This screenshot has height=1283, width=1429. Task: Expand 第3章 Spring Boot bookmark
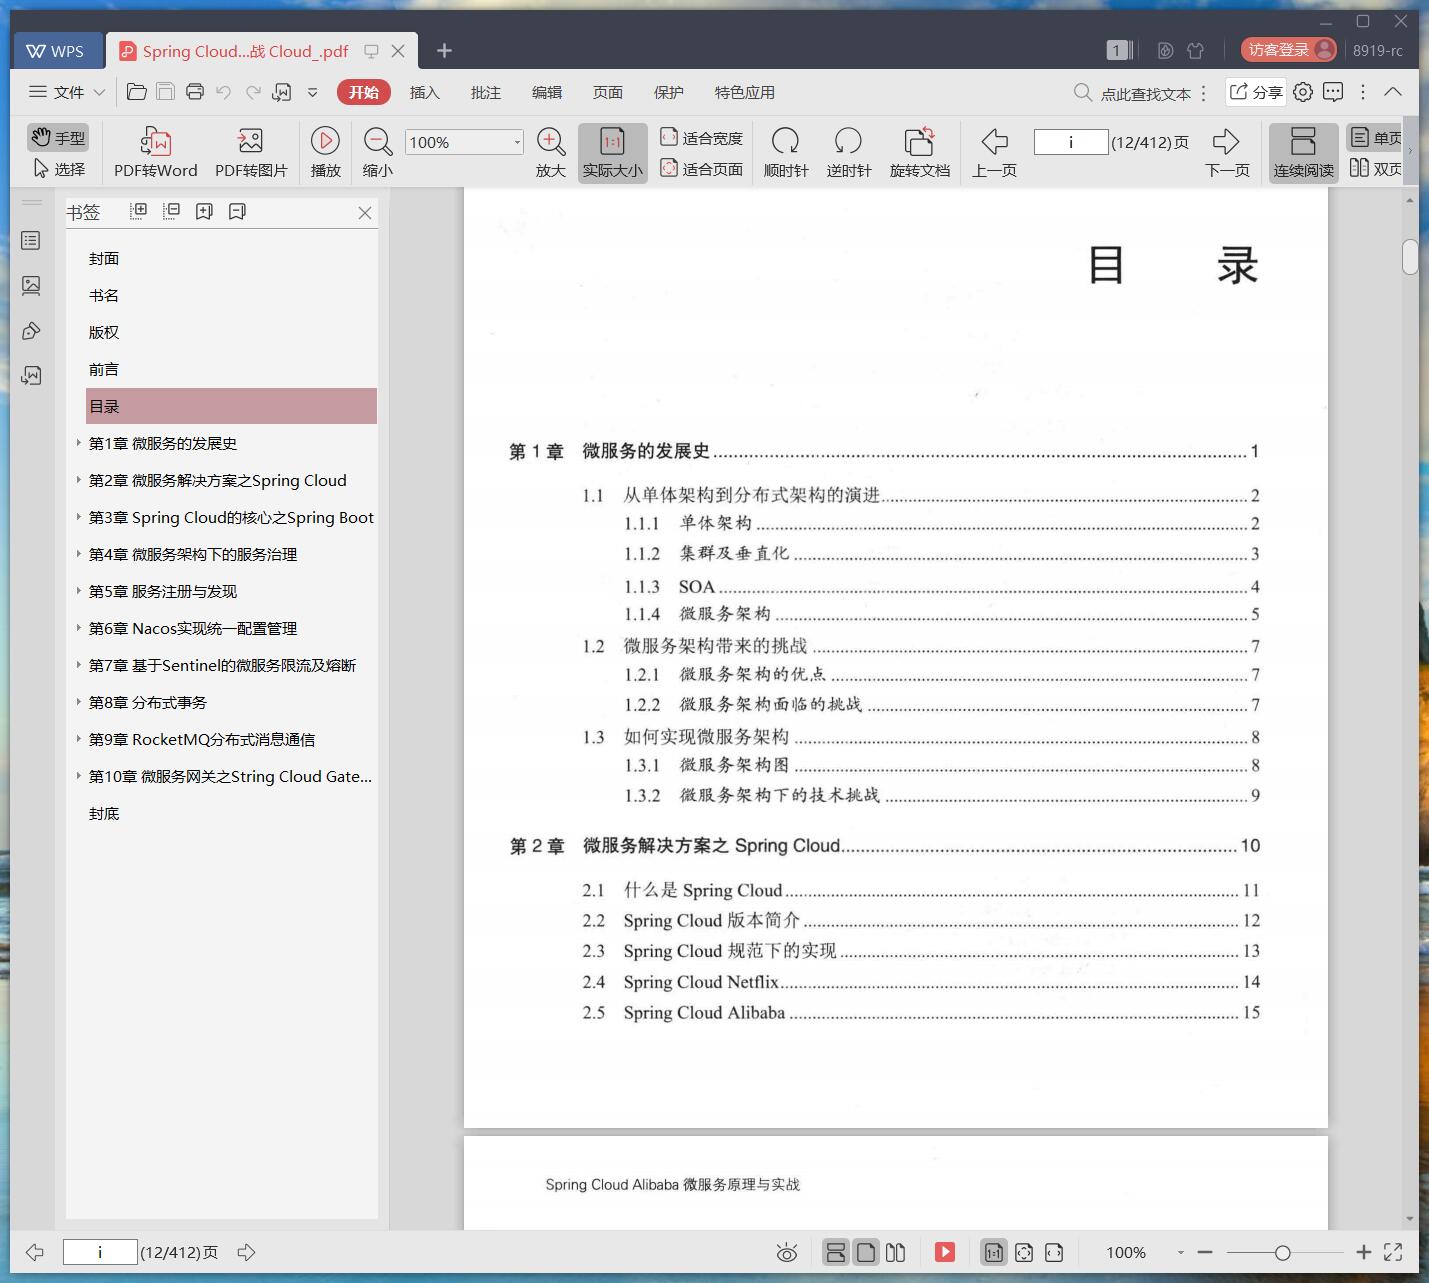[78, 517]
